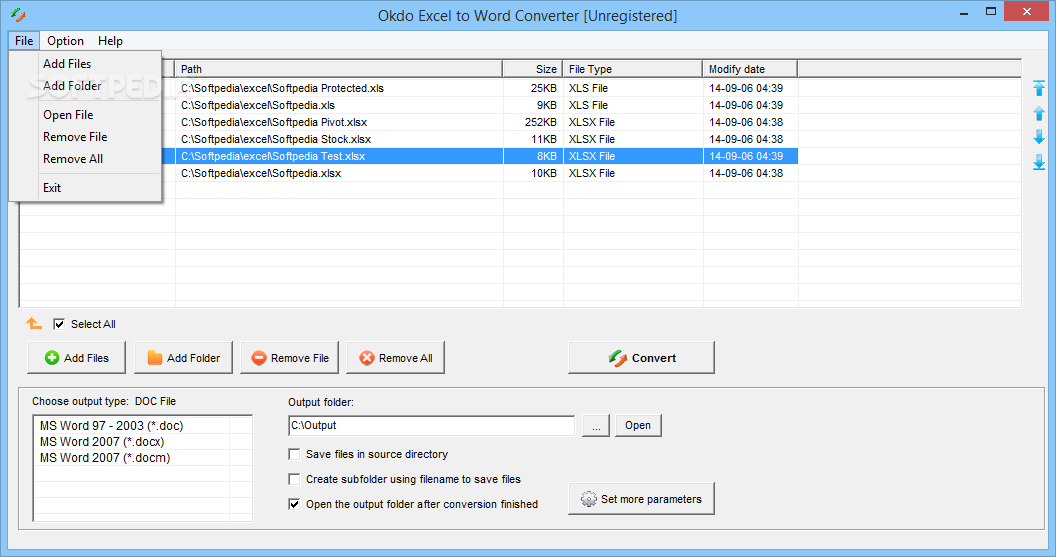
Task: Sort by the File Type column header
Action: point(633,69)
